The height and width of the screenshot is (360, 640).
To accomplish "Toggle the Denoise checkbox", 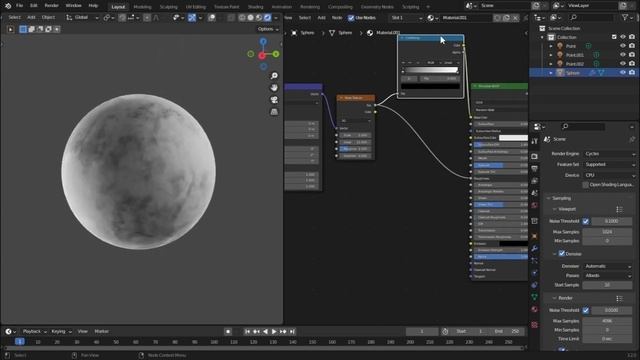I will point(562,253).
